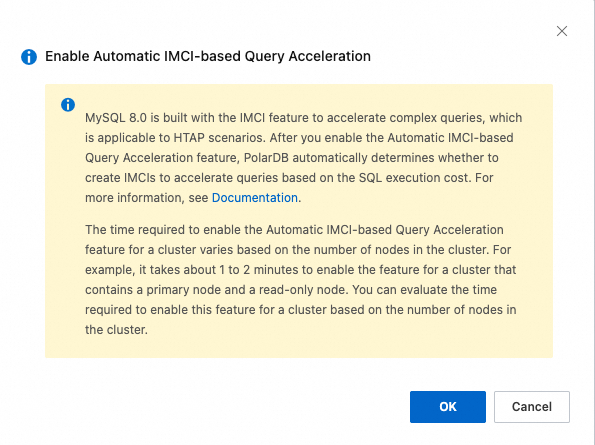The height and width of the screenshot is (445, 595).
Task: Click Query Acceleration feature, in the third line
Action: click(x=162, y=157)
